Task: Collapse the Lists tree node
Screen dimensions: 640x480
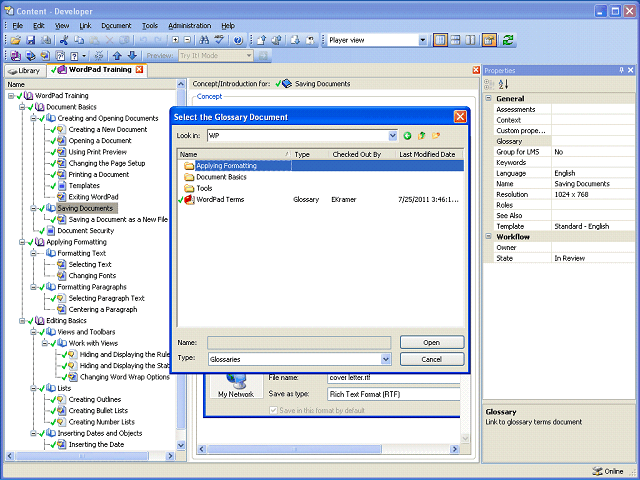Action: (x=33, y=388)
